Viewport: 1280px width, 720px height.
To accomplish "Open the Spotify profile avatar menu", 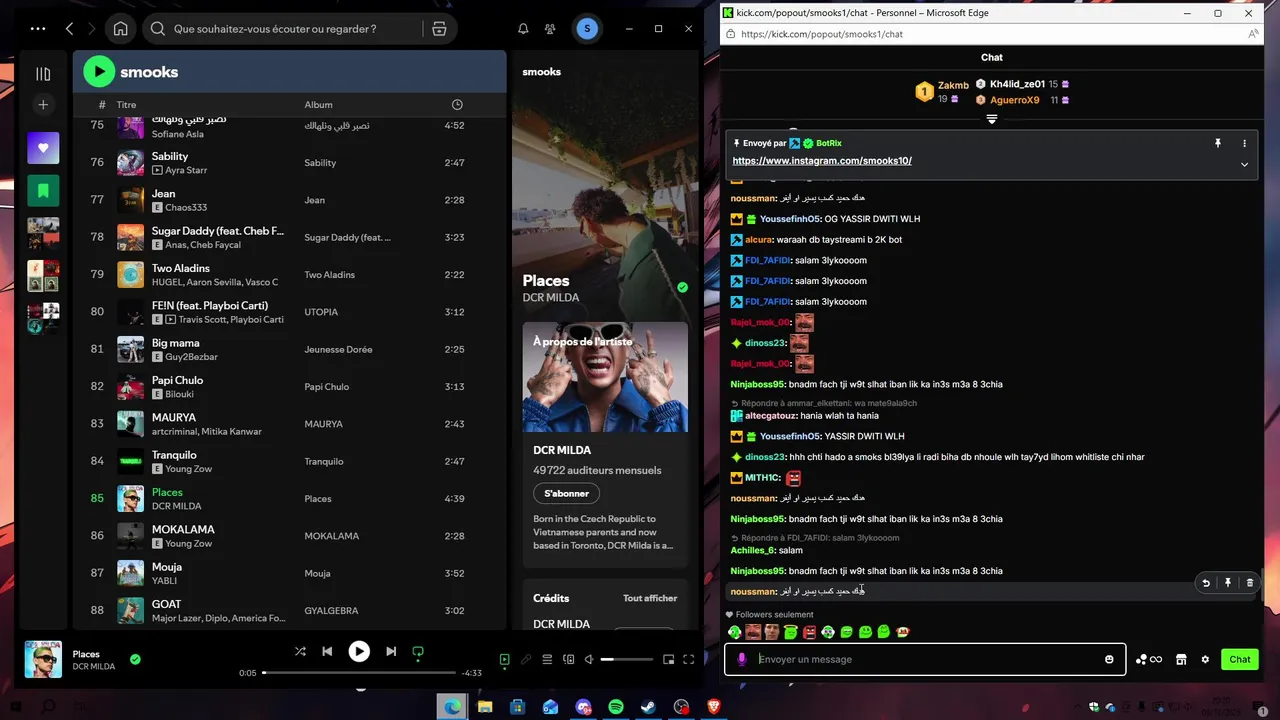I will [x=587, y=29].
